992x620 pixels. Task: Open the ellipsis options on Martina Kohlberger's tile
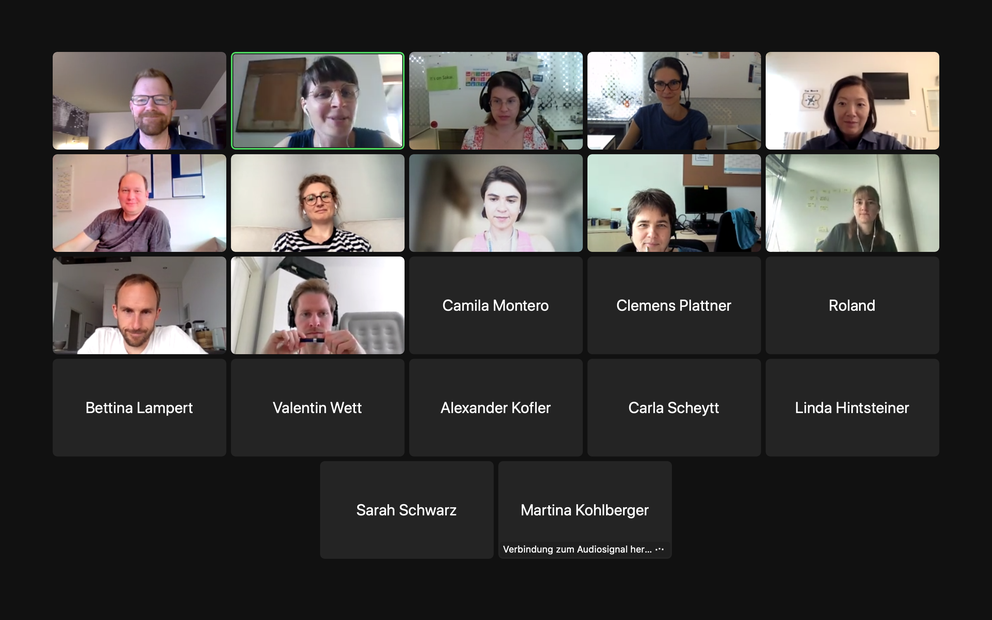(x=660, y=549)
